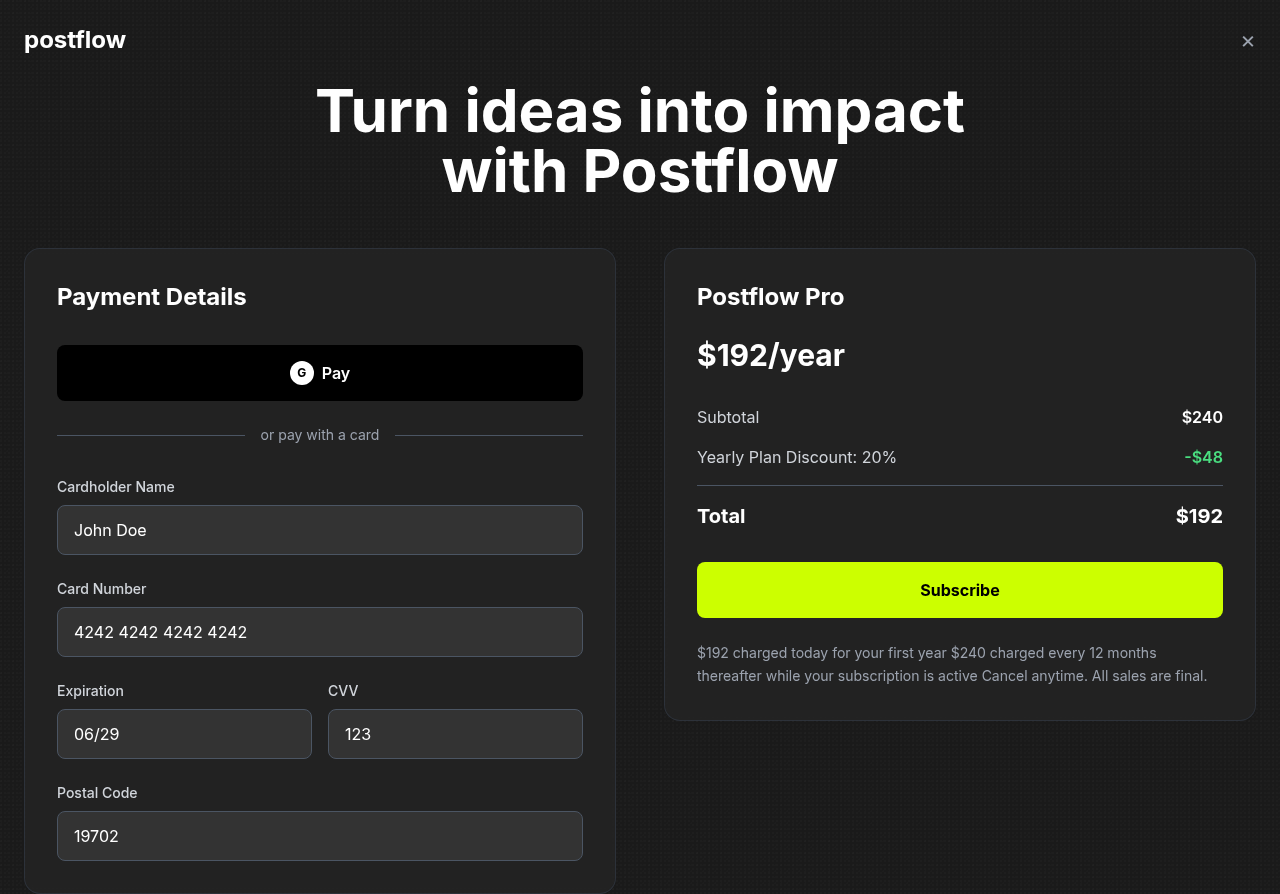This screenshot has width=1280, height=894.
Task: Click the black Pay button
Action: tap(320, 372)
